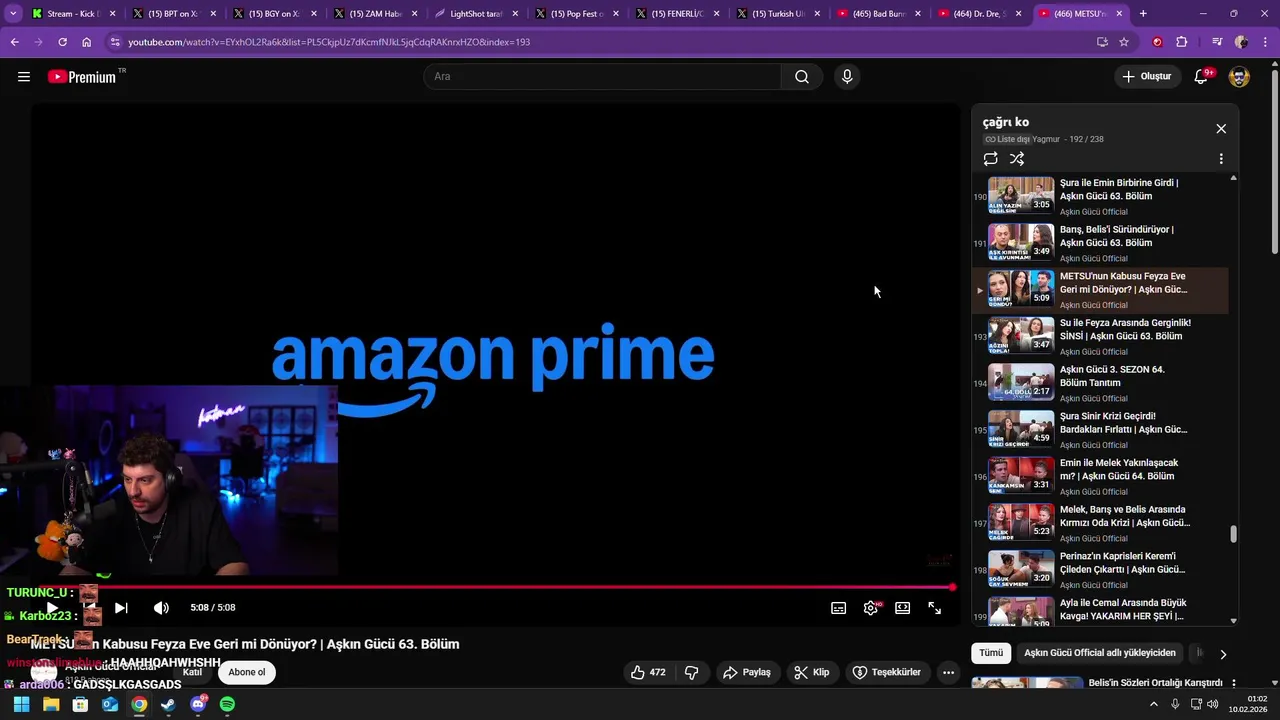
Task: Open the YouTube account avatar menu
Action: point(1239,77)
